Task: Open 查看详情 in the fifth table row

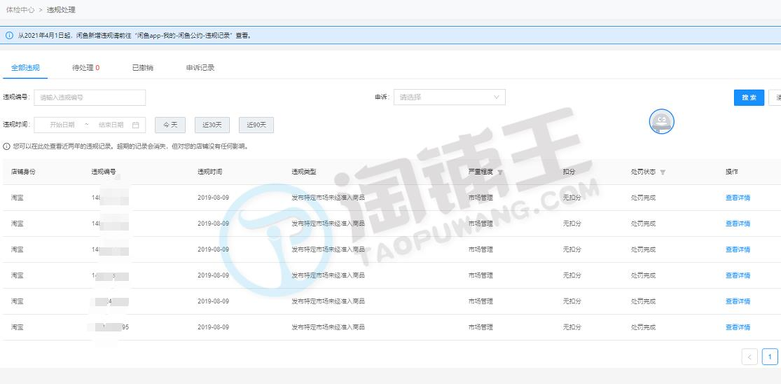Action: [x=738, y=301]
